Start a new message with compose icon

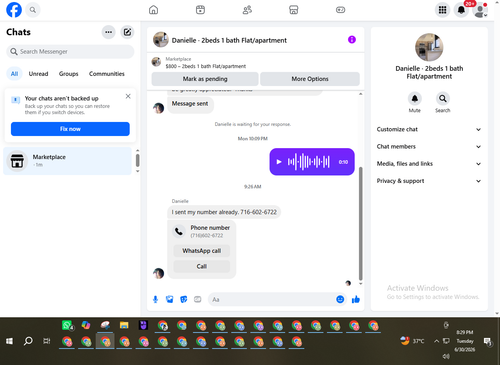tap(127, 32)
